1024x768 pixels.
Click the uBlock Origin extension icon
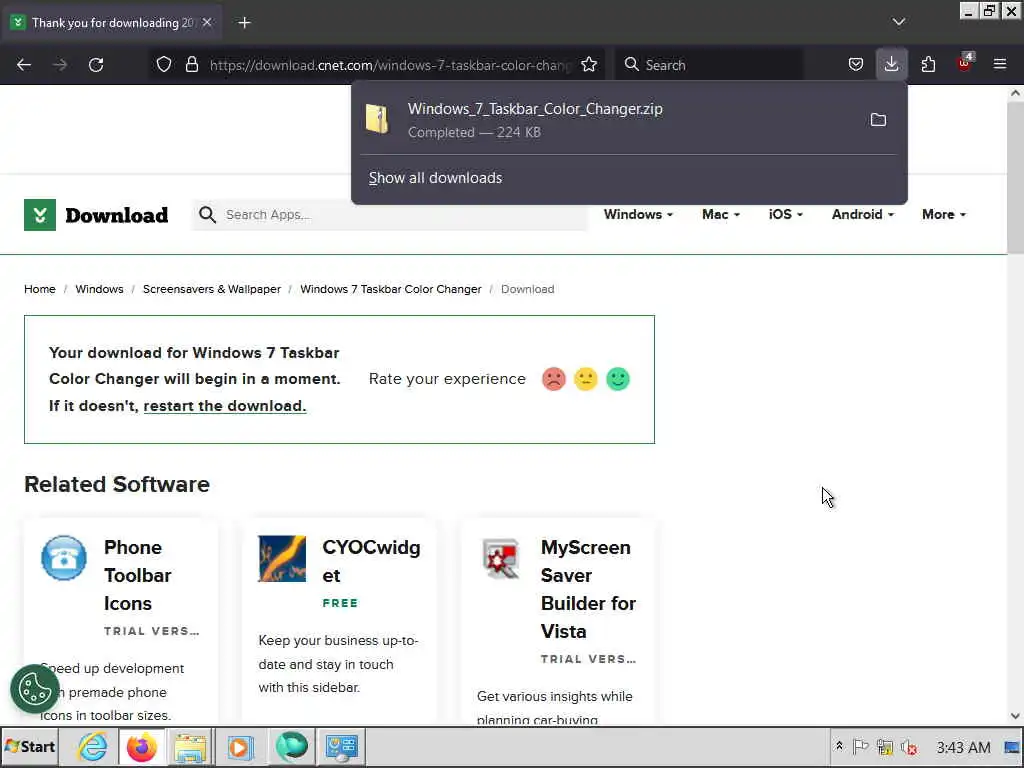(x=965, y=63)
